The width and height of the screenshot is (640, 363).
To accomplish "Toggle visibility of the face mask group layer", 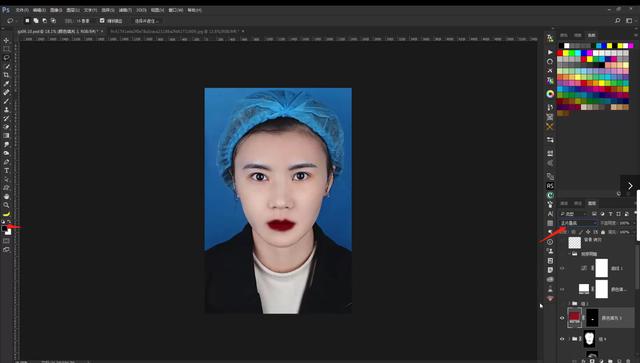I will (562, 339).
